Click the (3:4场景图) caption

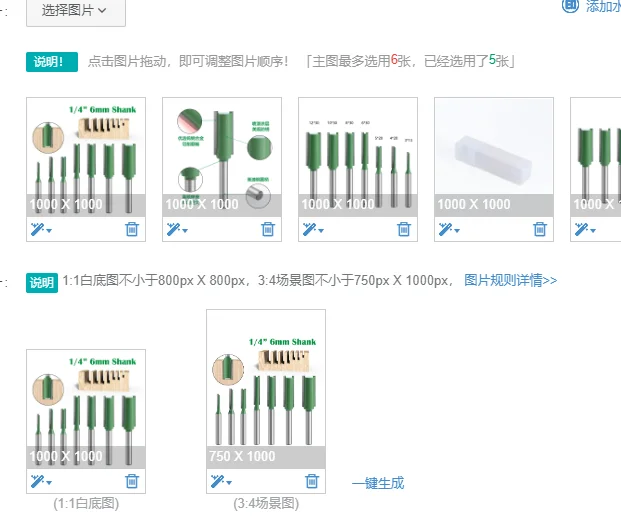tap(266, 504)
